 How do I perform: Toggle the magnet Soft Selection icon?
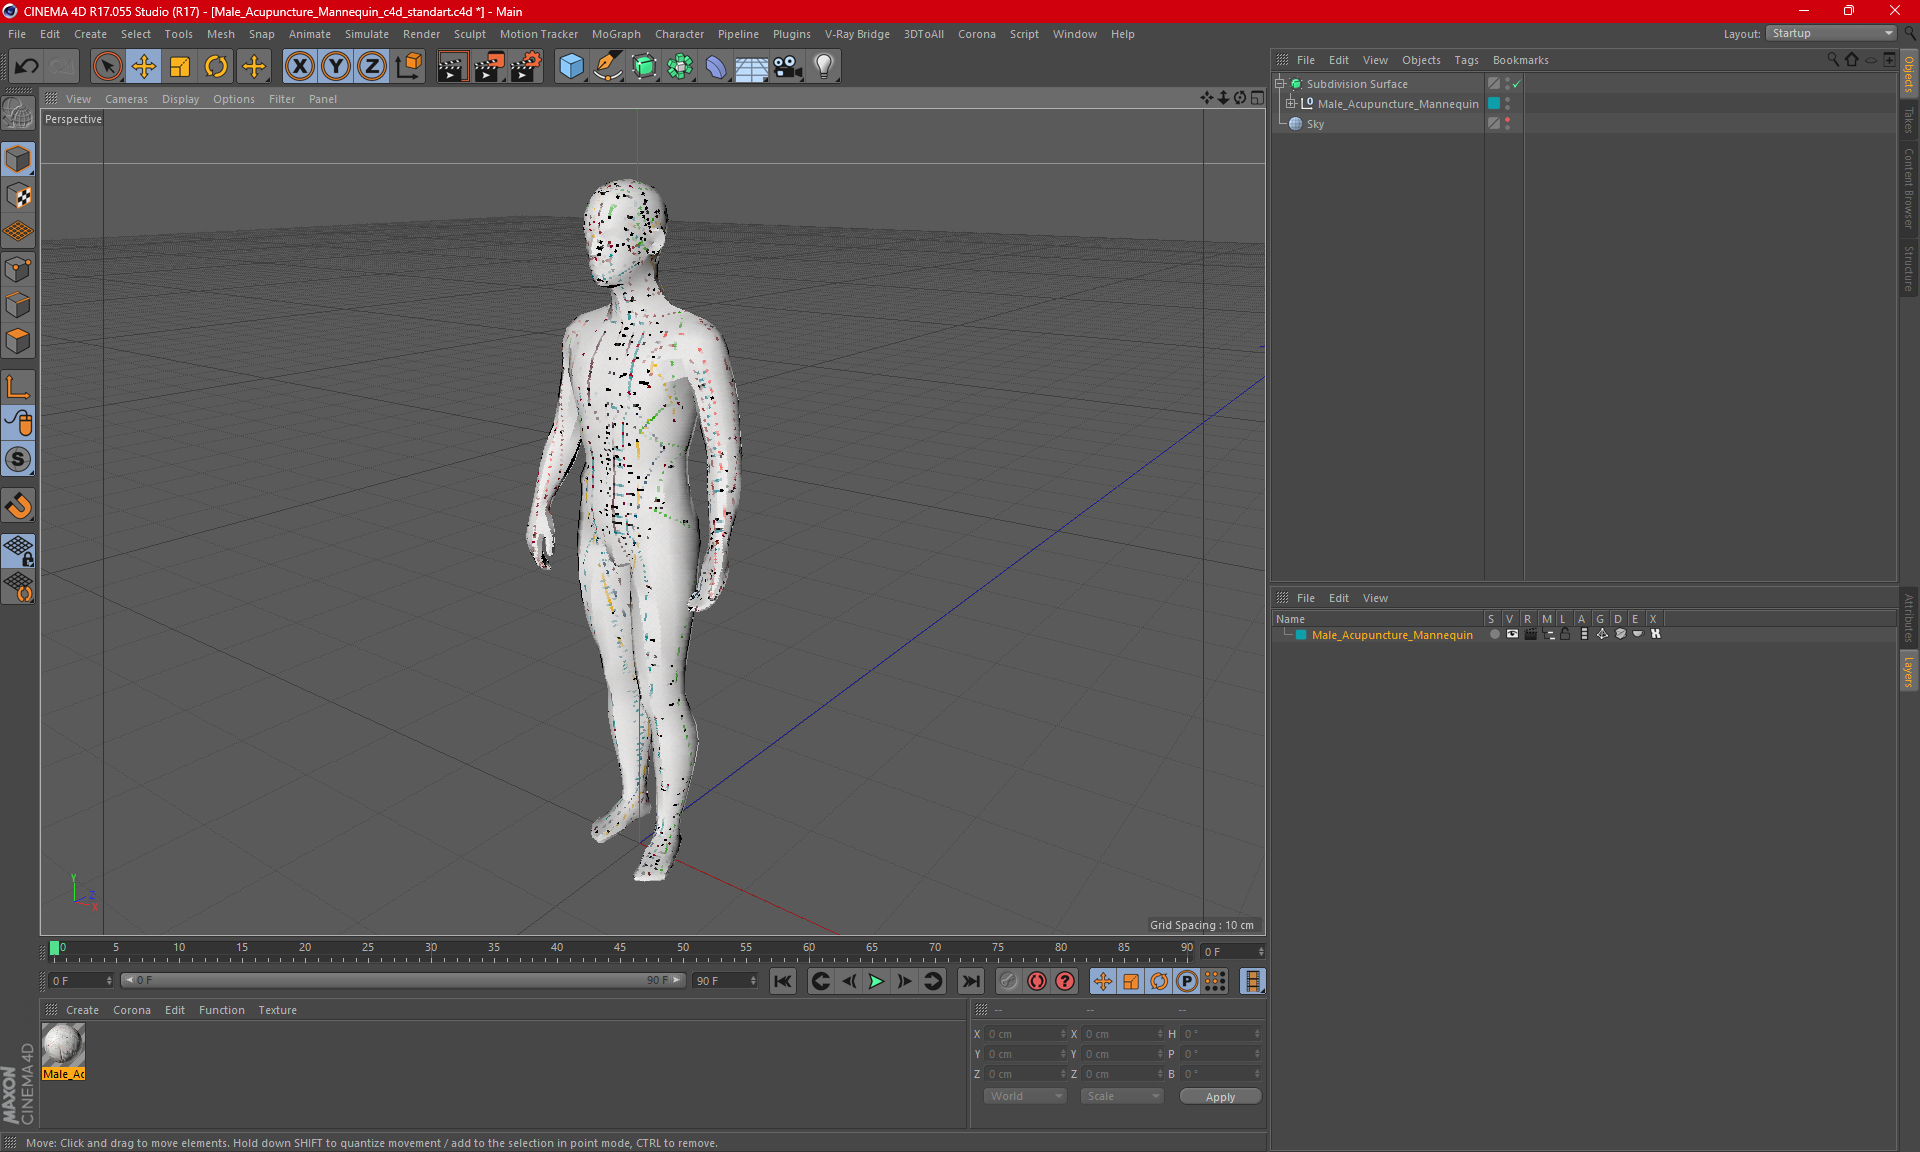coord(18,506)
